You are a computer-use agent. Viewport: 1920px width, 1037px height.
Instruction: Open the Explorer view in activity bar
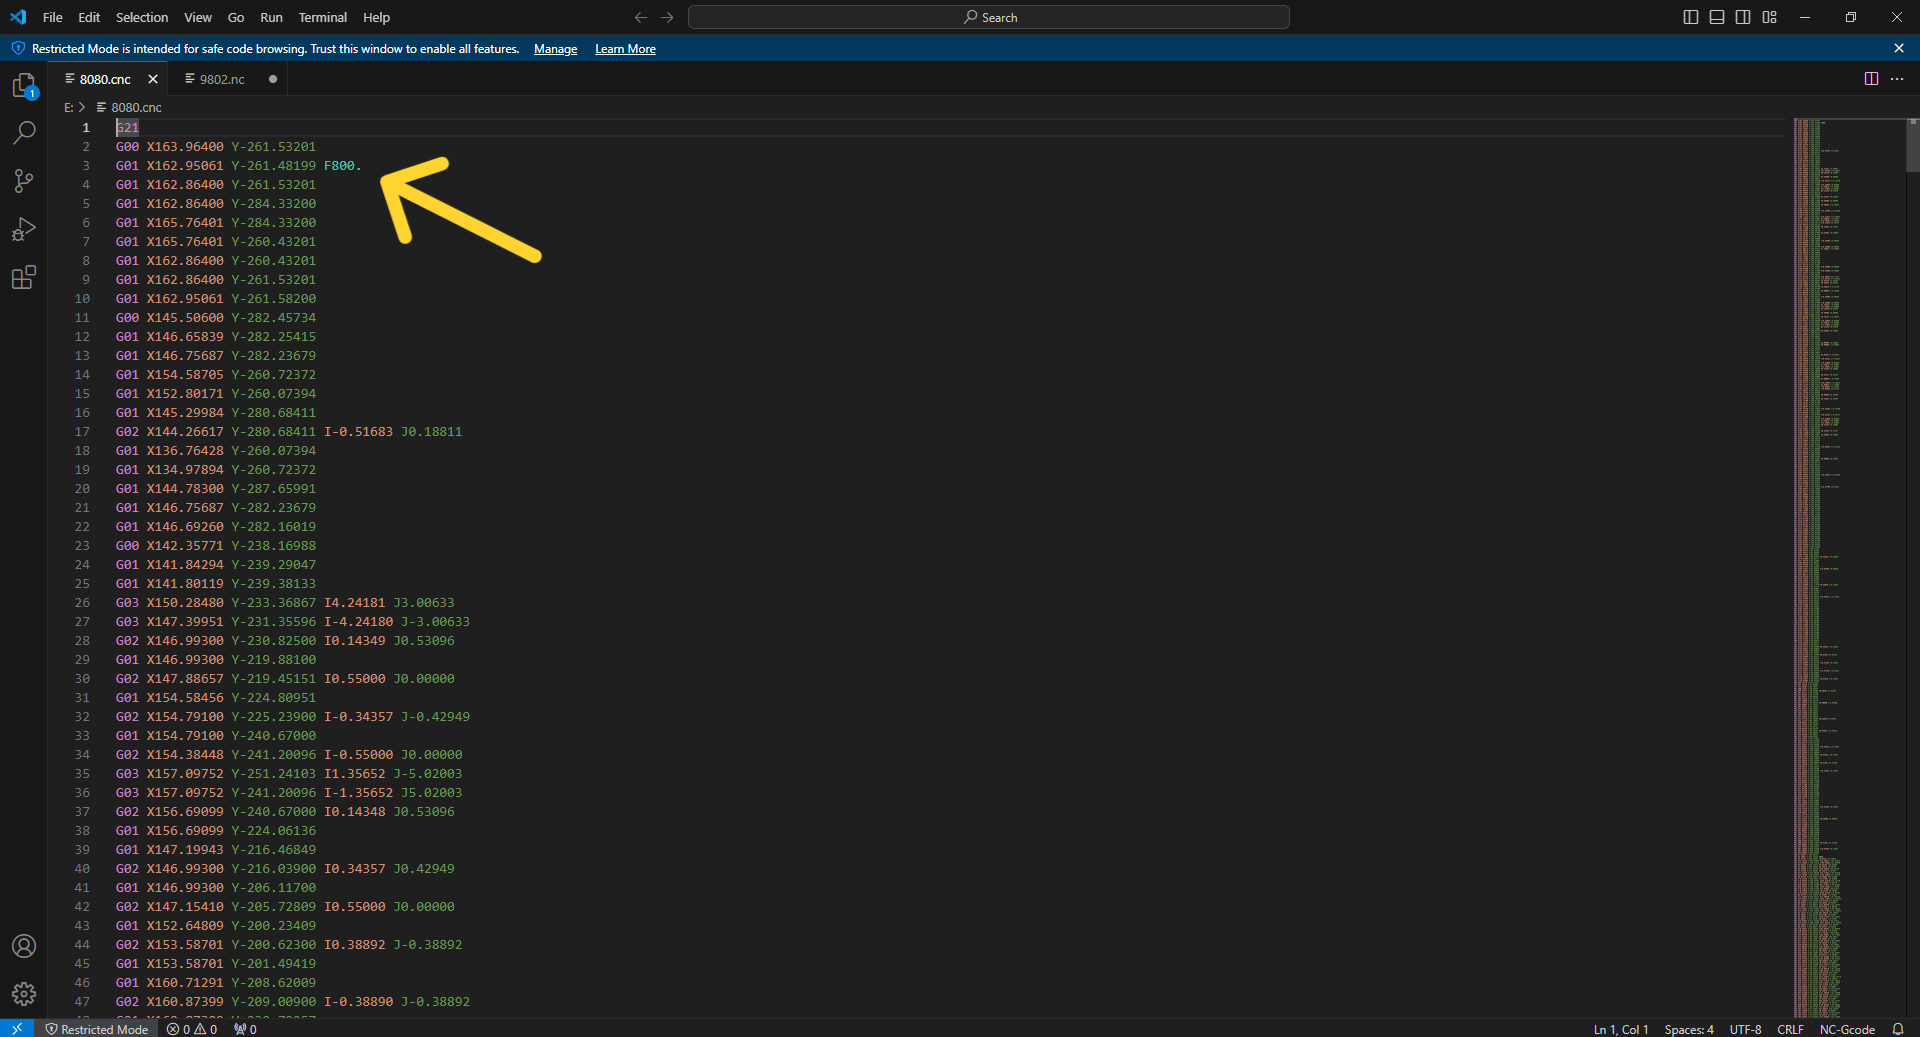click(x=24, y=86)
